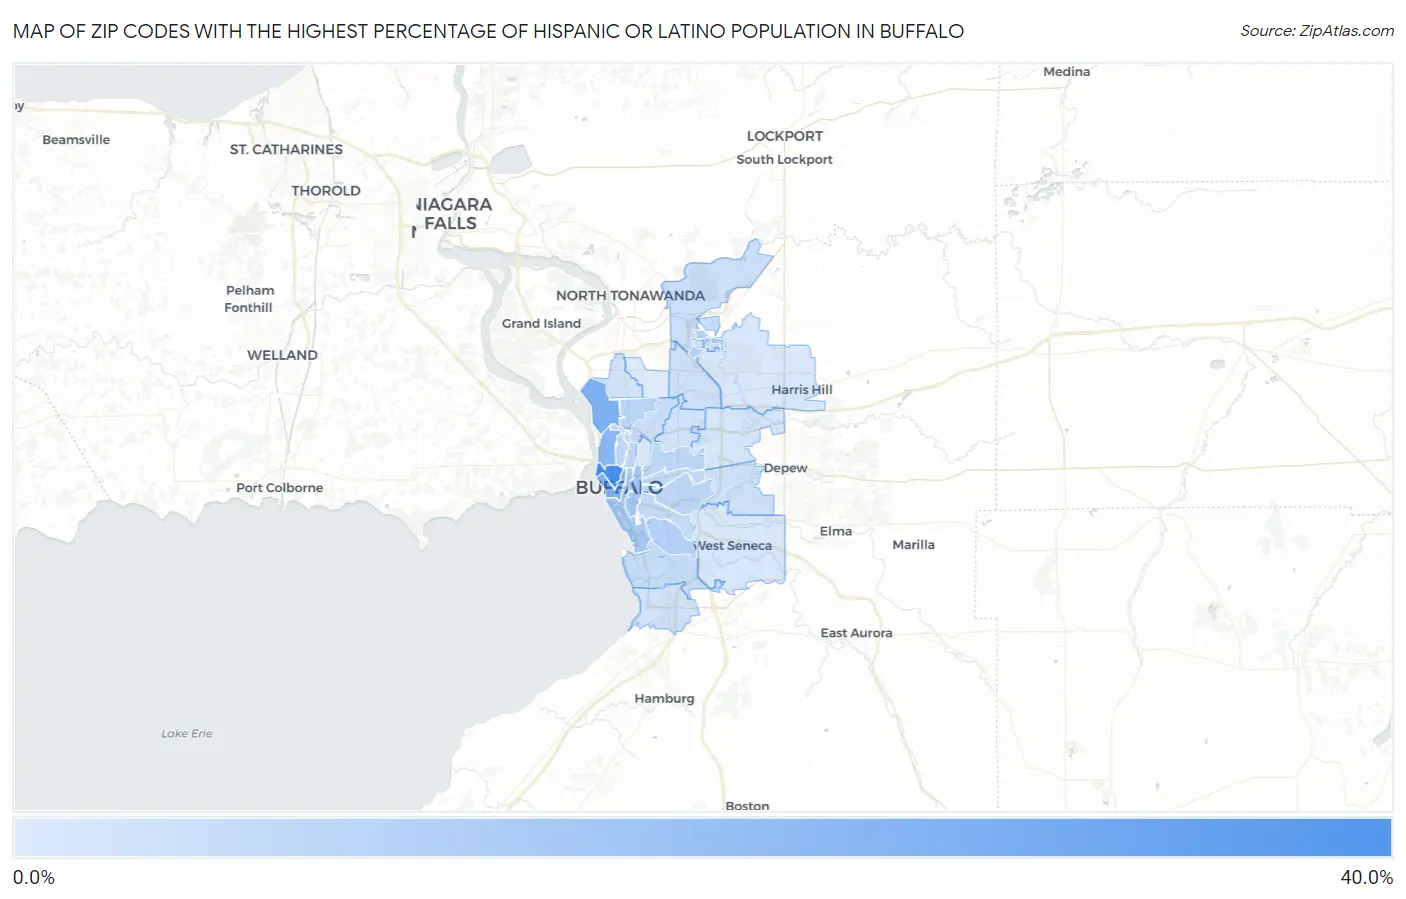Click the 40.0% legend maximum value
The image size is (1406, 899).
point(1366,878)
